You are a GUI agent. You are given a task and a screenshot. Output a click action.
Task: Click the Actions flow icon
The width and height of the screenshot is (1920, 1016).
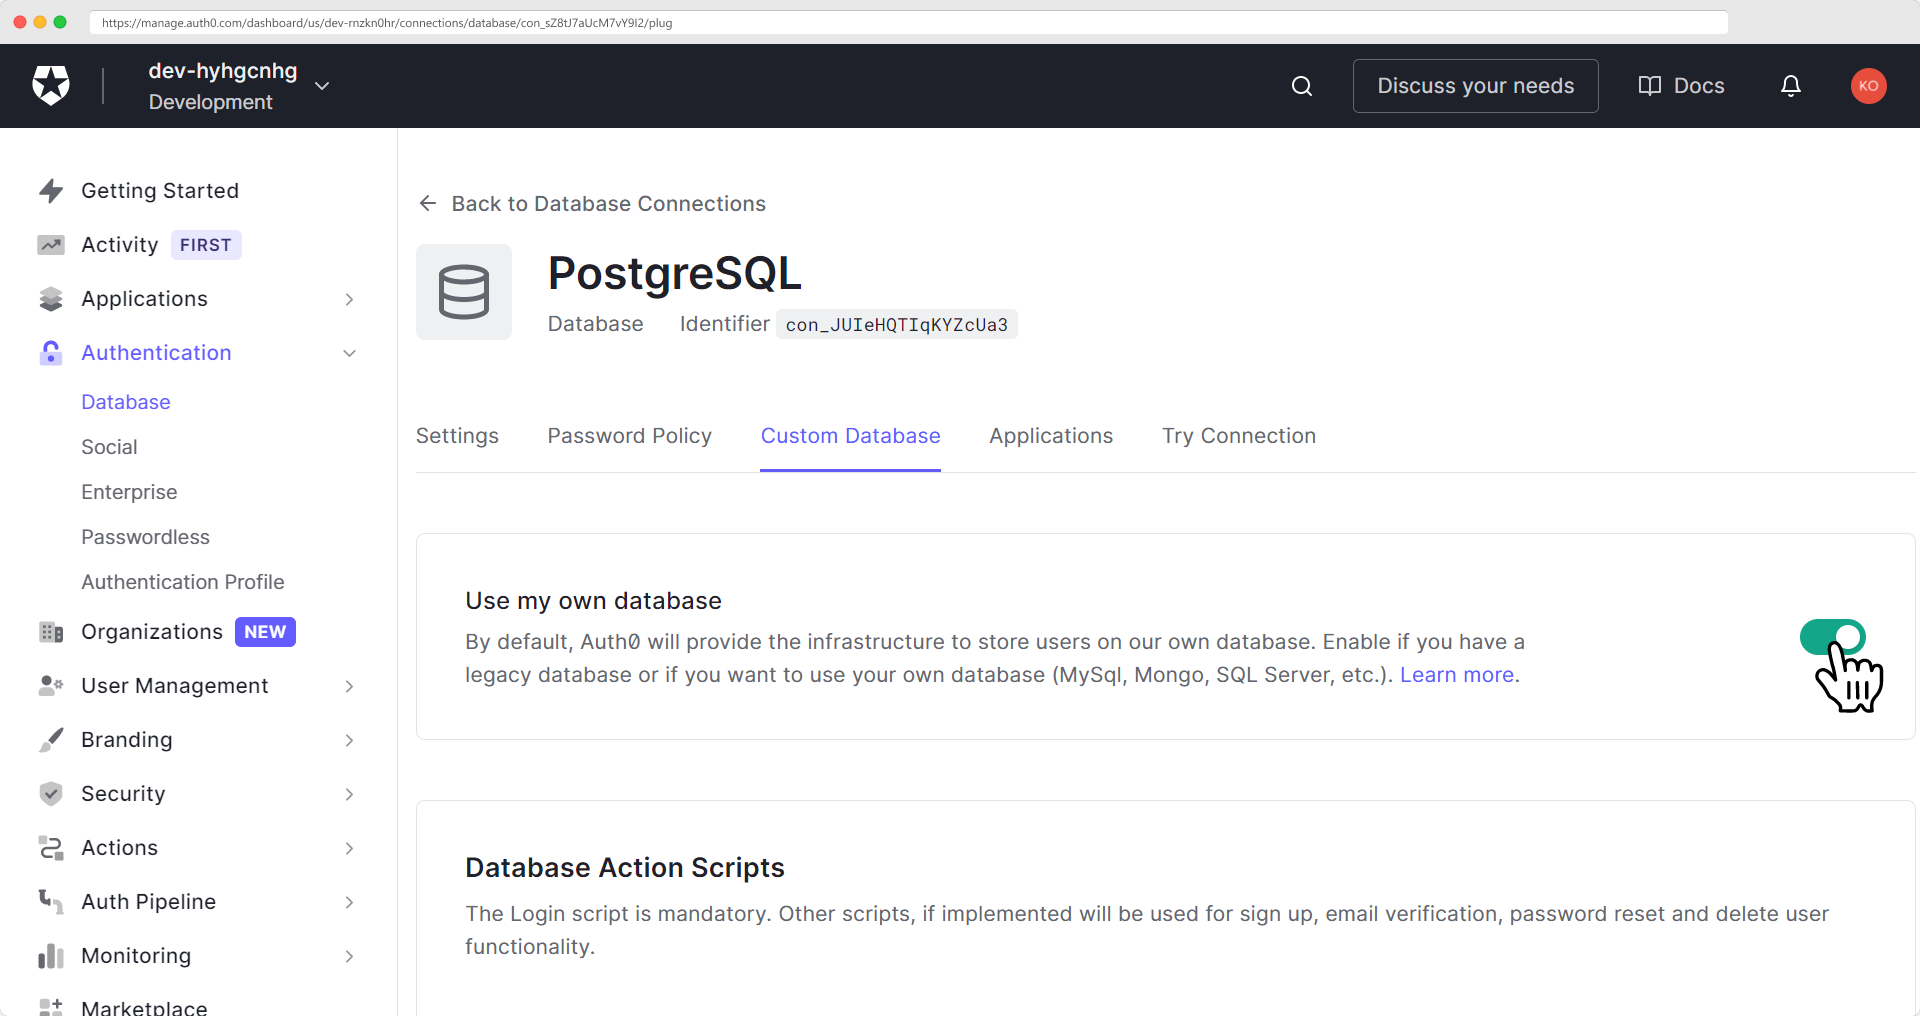pyautogui.click(x=51, y=848)
